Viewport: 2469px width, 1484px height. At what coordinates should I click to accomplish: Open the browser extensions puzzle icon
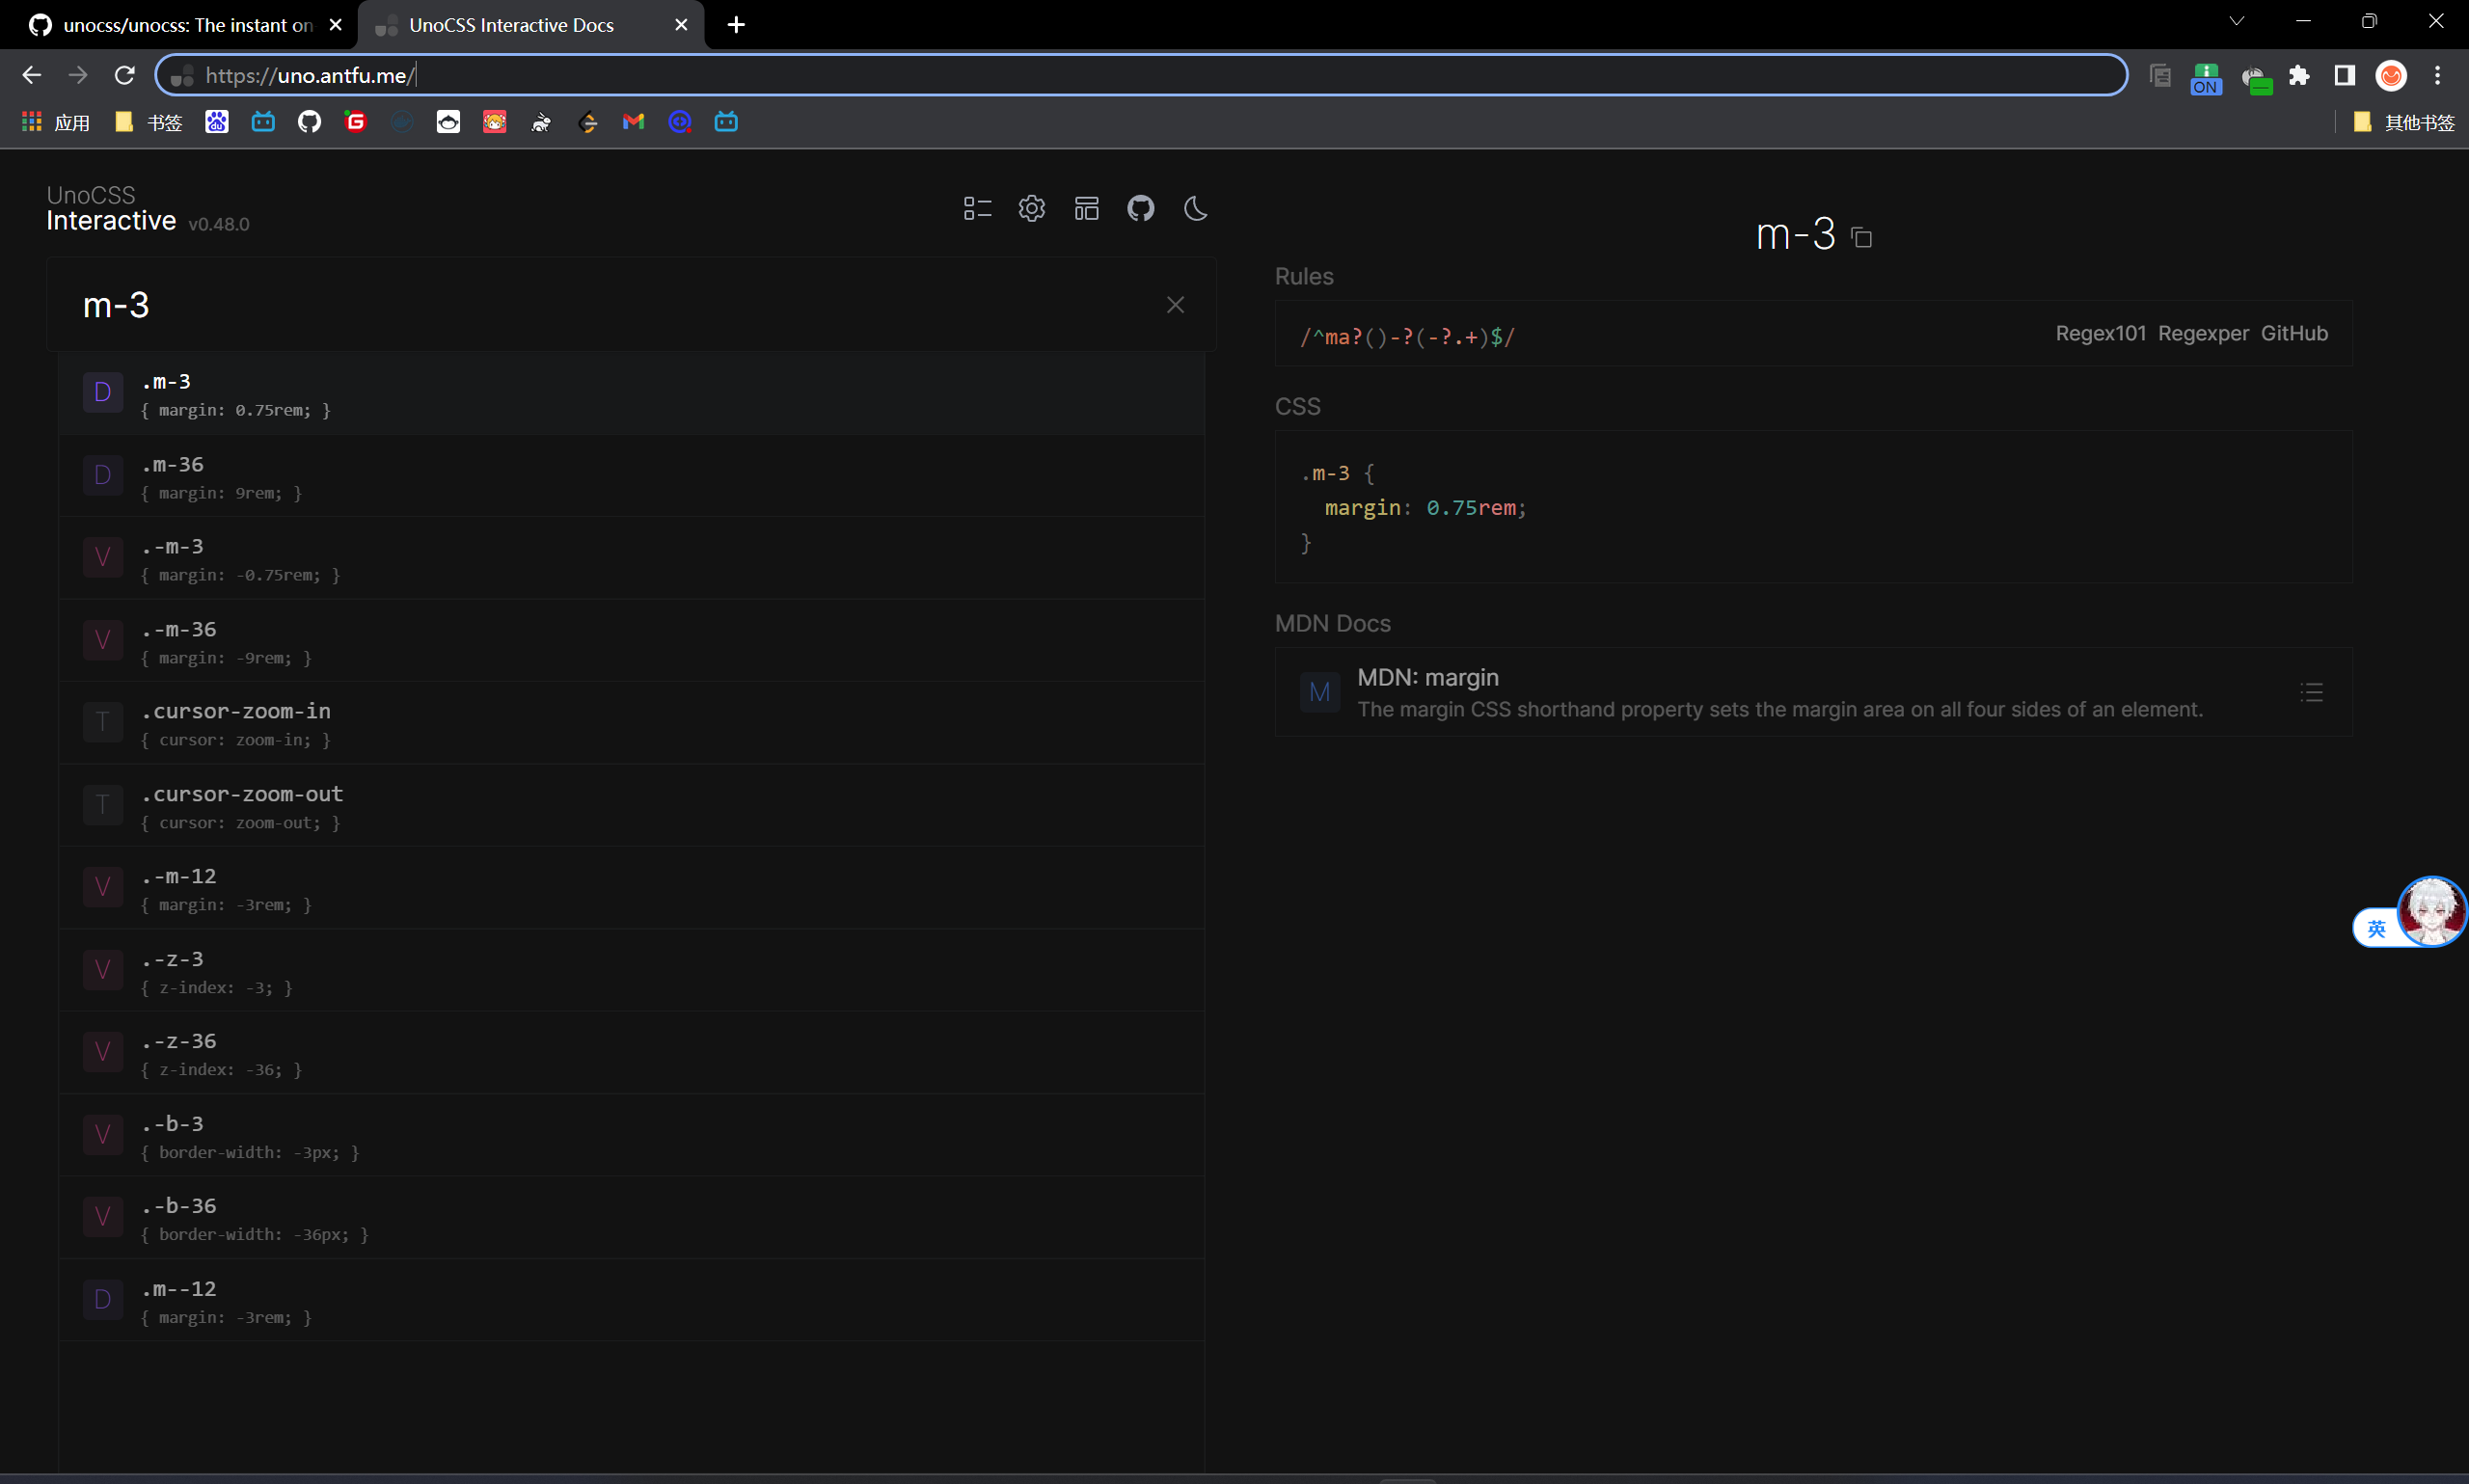pyautogui.click(x=2299, y=76)
